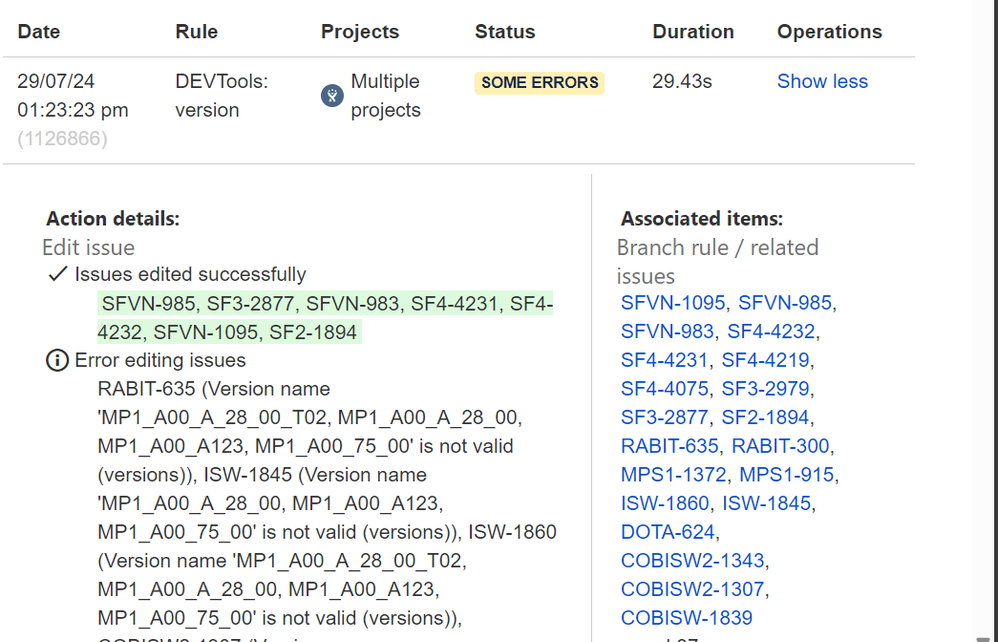Click the Action details: heading
Screen dimensions: 998x642
coord(113,219)
